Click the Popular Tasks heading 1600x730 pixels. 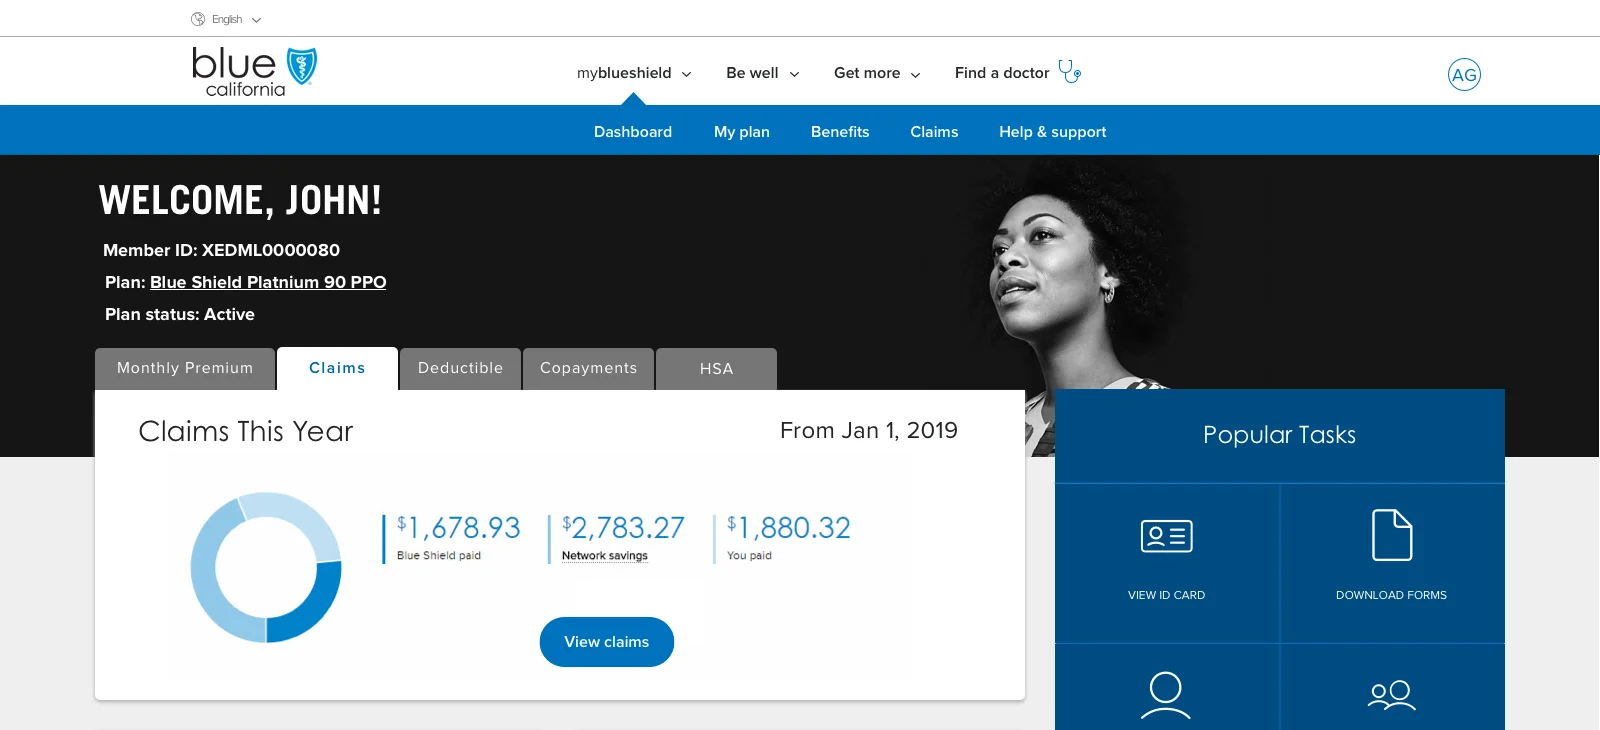1280,435
